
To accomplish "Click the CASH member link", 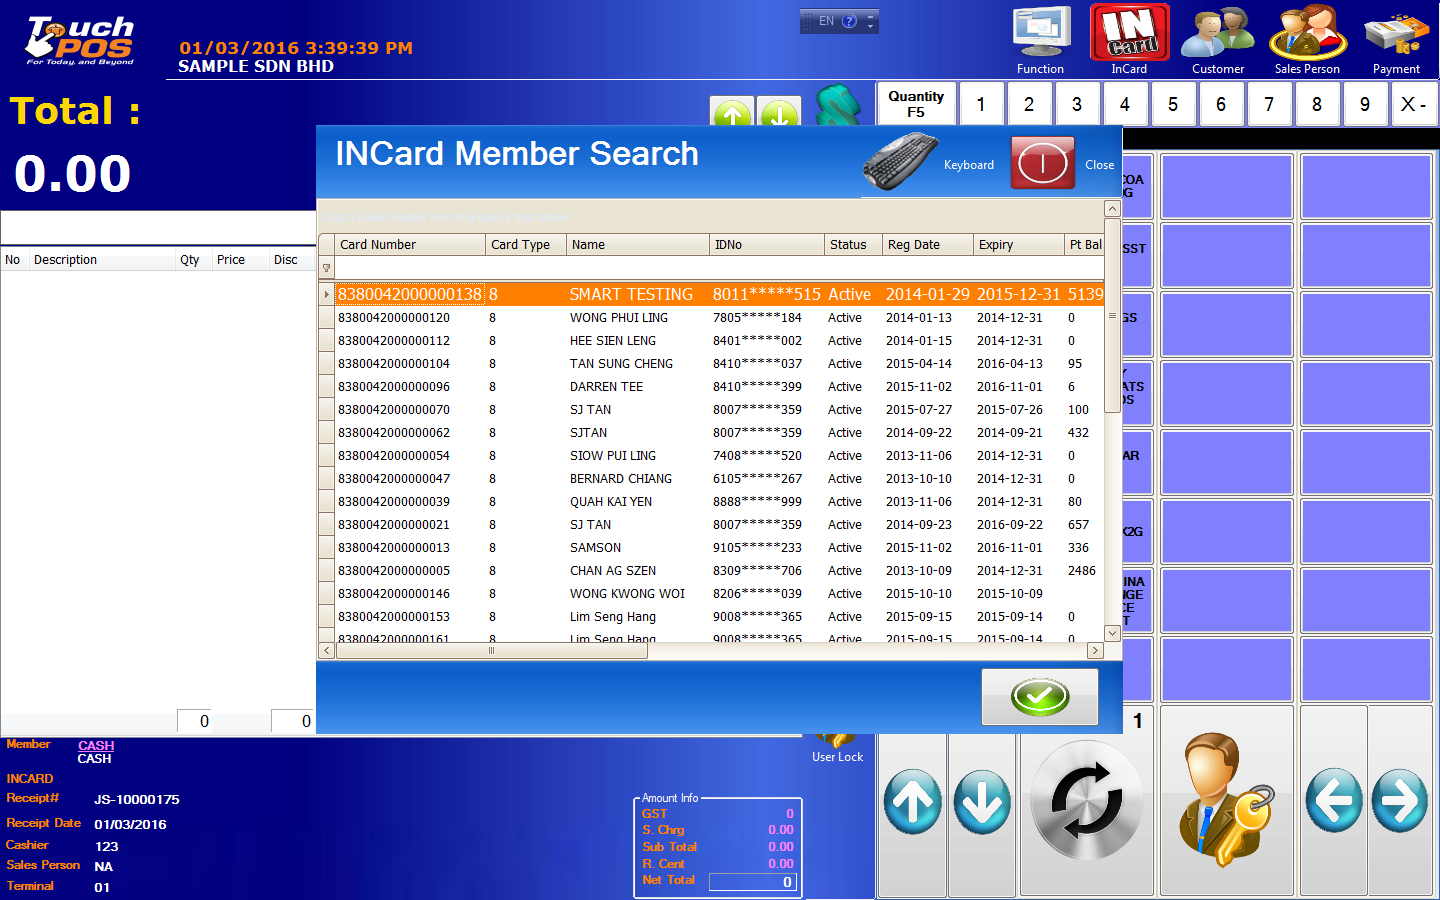I will point(96,745).
